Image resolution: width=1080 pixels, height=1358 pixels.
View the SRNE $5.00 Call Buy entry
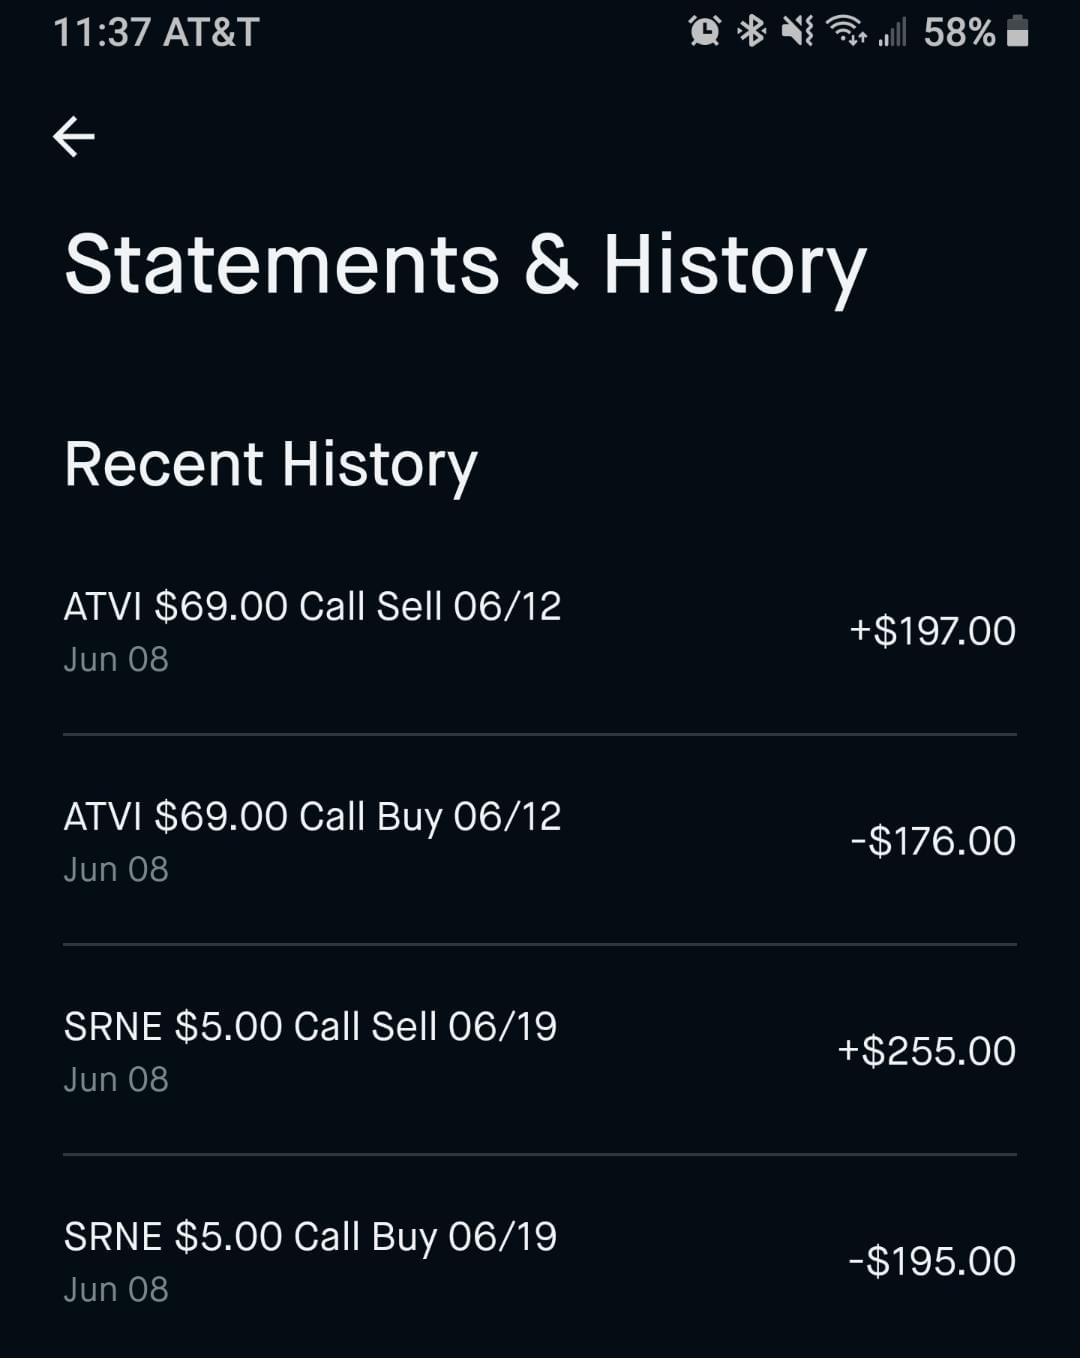(x=310, y=1237)
